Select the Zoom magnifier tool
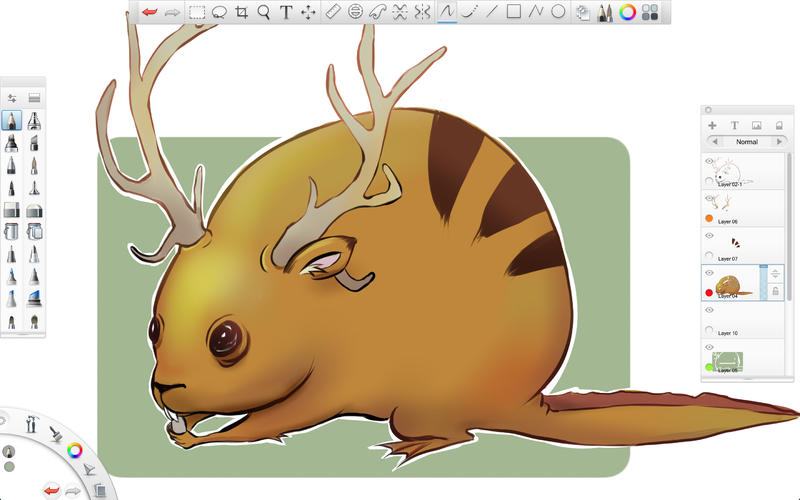 click(x=264, y=12)
